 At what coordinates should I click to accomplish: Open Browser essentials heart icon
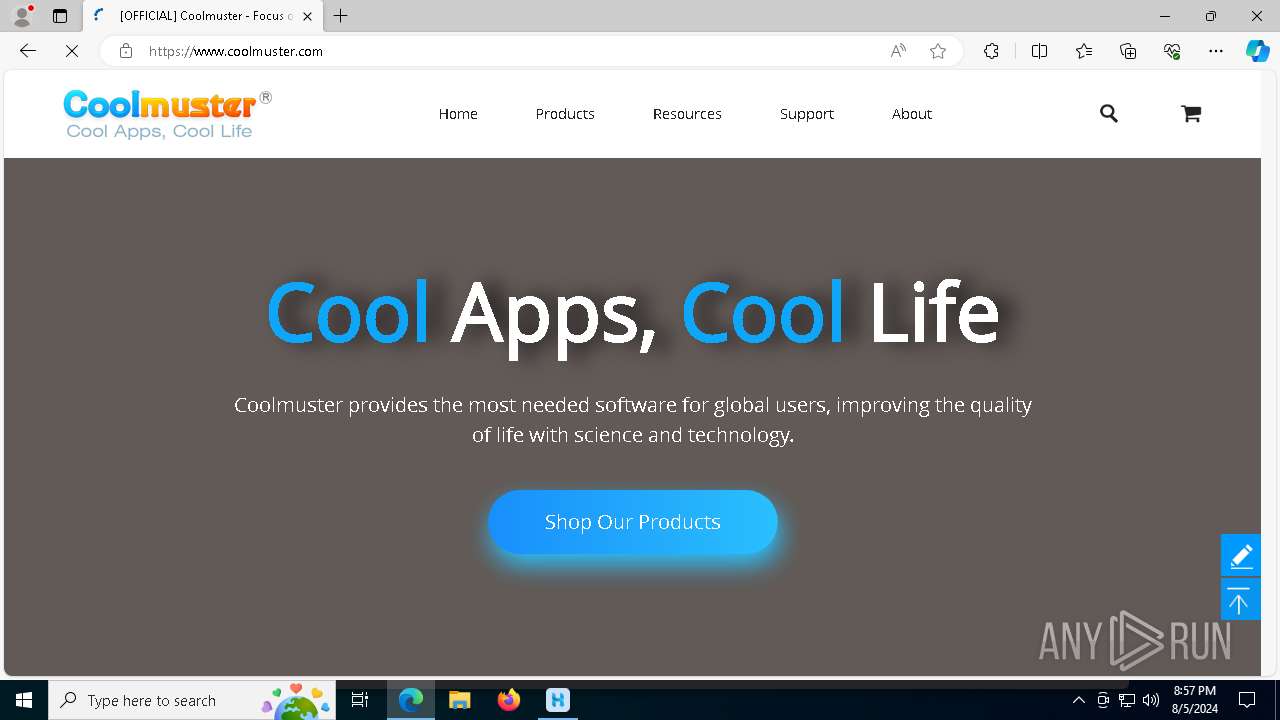[1172, 51]
